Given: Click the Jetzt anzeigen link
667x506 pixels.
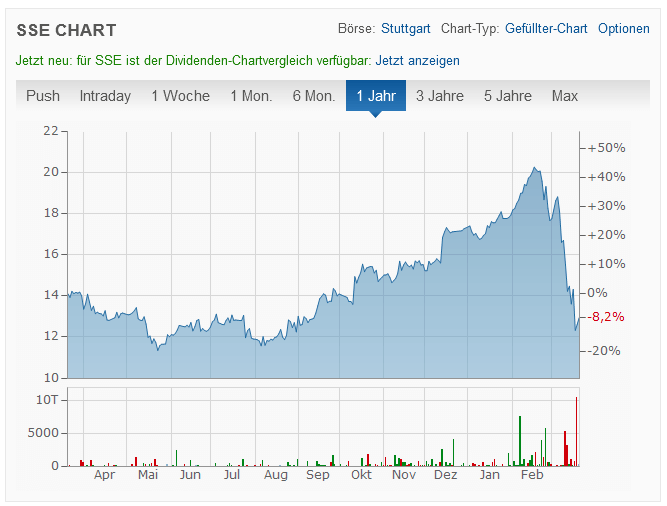Looking at the screenshot, I should [417, 60].
